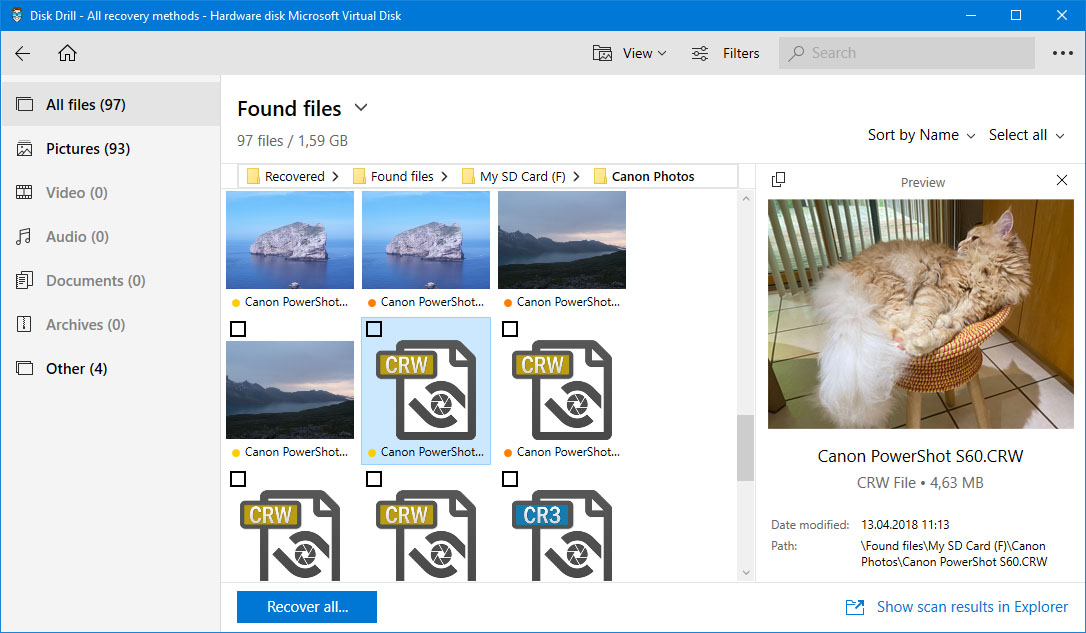Click Show scan results in Explorer link
Screen dimensions: 1086x633
tap(972, 607)
